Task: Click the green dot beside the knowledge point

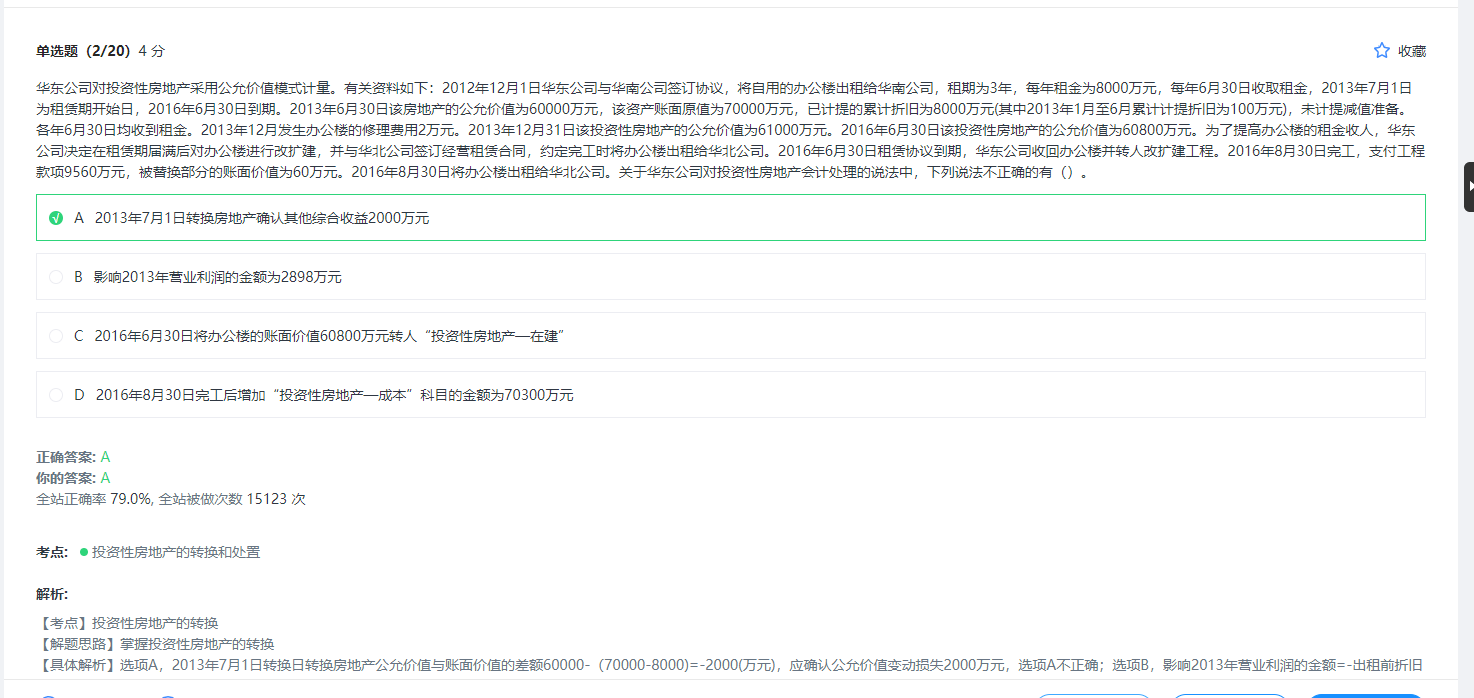Action: tap(84, 552)
